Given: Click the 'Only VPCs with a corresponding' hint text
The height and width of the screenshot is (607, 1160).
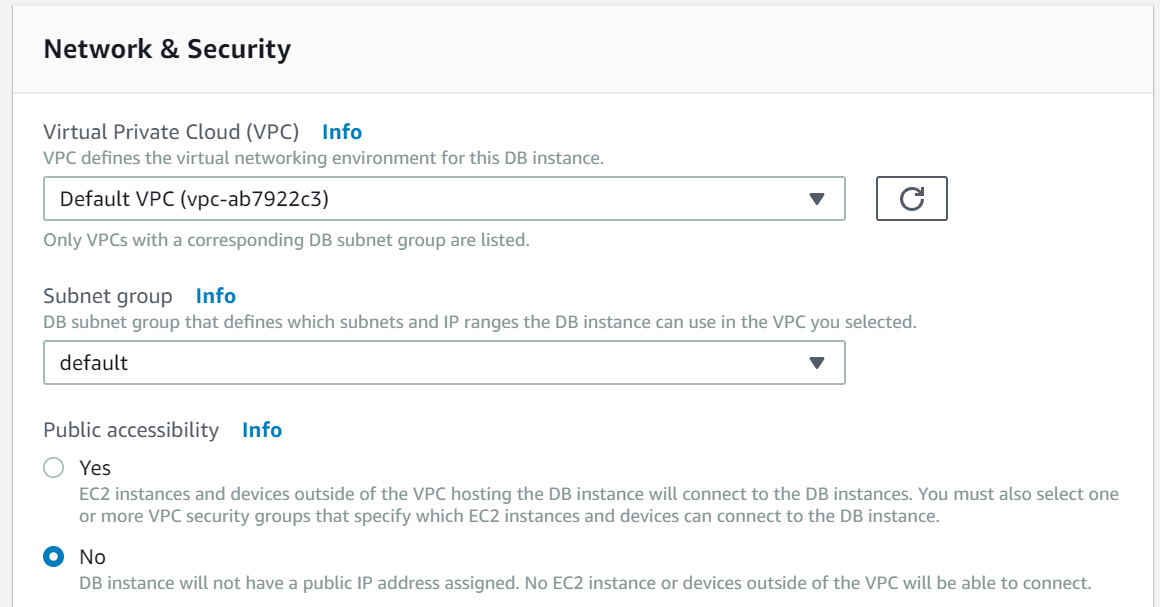Looking at the screenshot, I should (286, 240).
